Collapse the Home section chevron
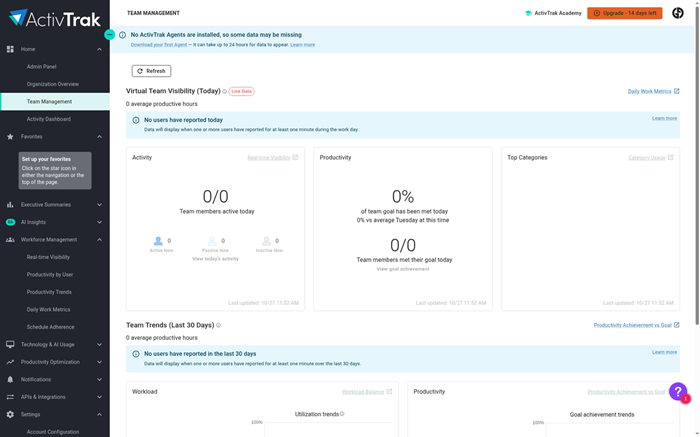700x437 pixels. (100, 49)
